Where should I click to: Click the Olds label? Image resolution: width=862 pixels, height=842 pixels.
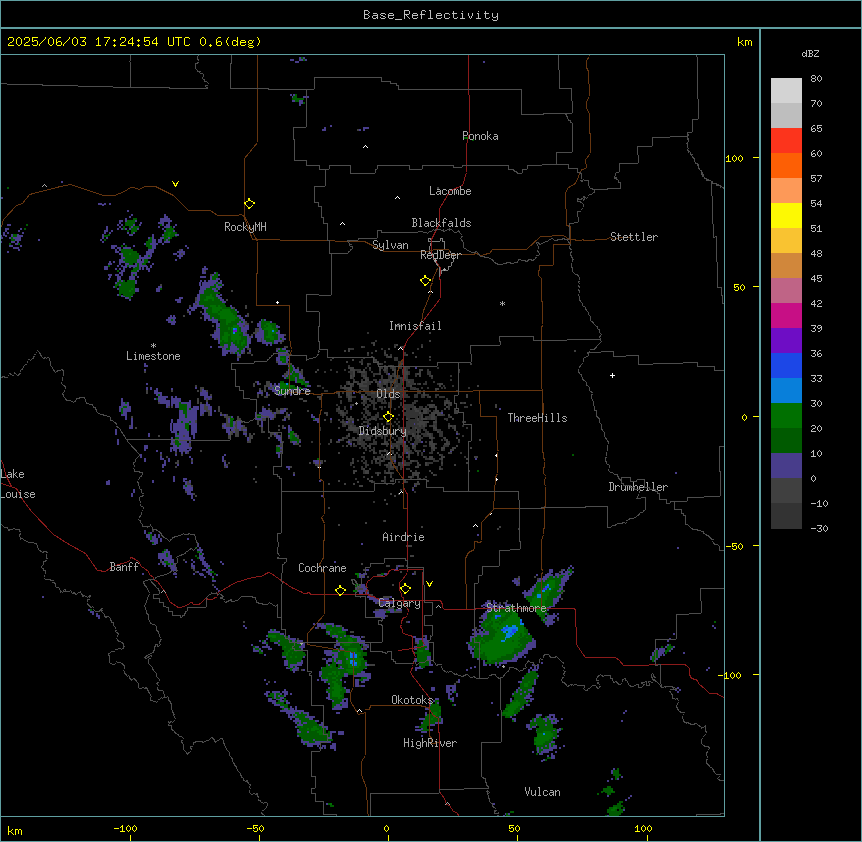(x=388, y=394)
